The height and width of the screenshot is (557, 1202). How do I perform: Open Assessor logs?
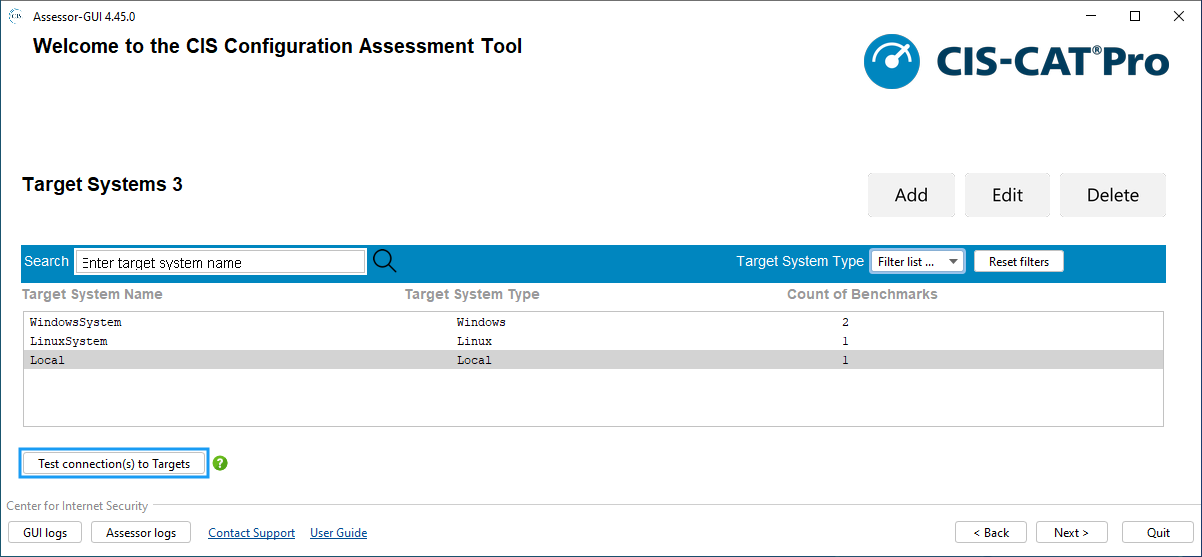click(141, 533)
